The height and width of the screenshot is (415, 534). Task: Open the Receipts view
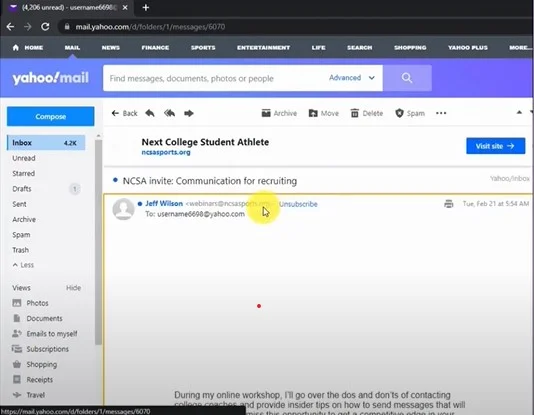click(x=33, y=380)
